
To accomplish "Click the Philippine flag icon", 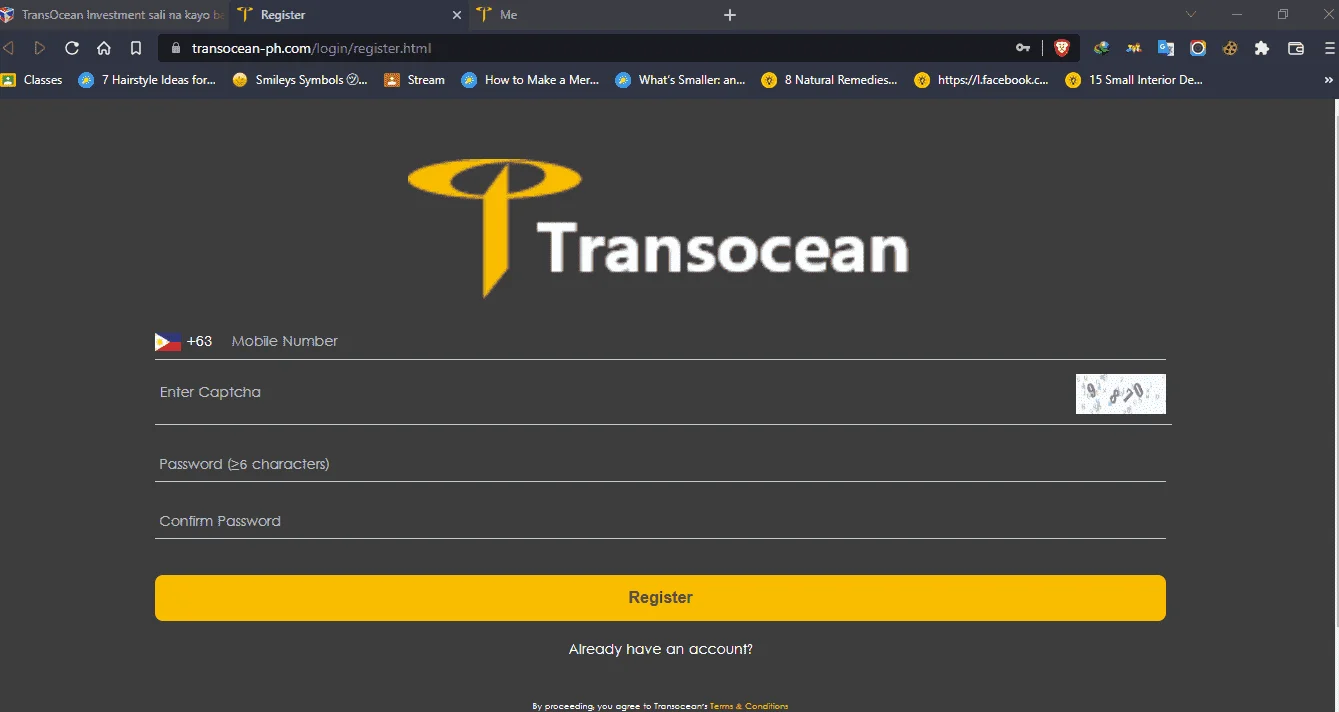I will click(168, 341).
